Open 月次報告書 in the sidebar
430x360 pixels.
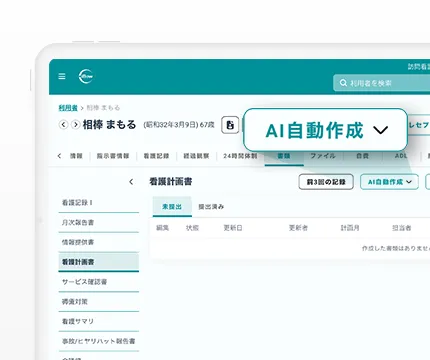click(x=99, y=222)
